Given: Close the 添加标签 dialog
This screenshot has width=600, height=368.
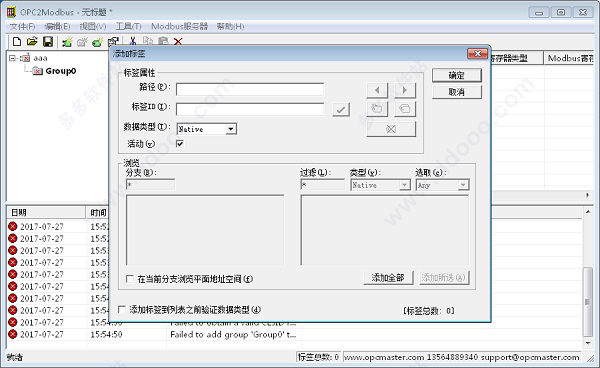Looking at the screenshot, I should 477,54.
